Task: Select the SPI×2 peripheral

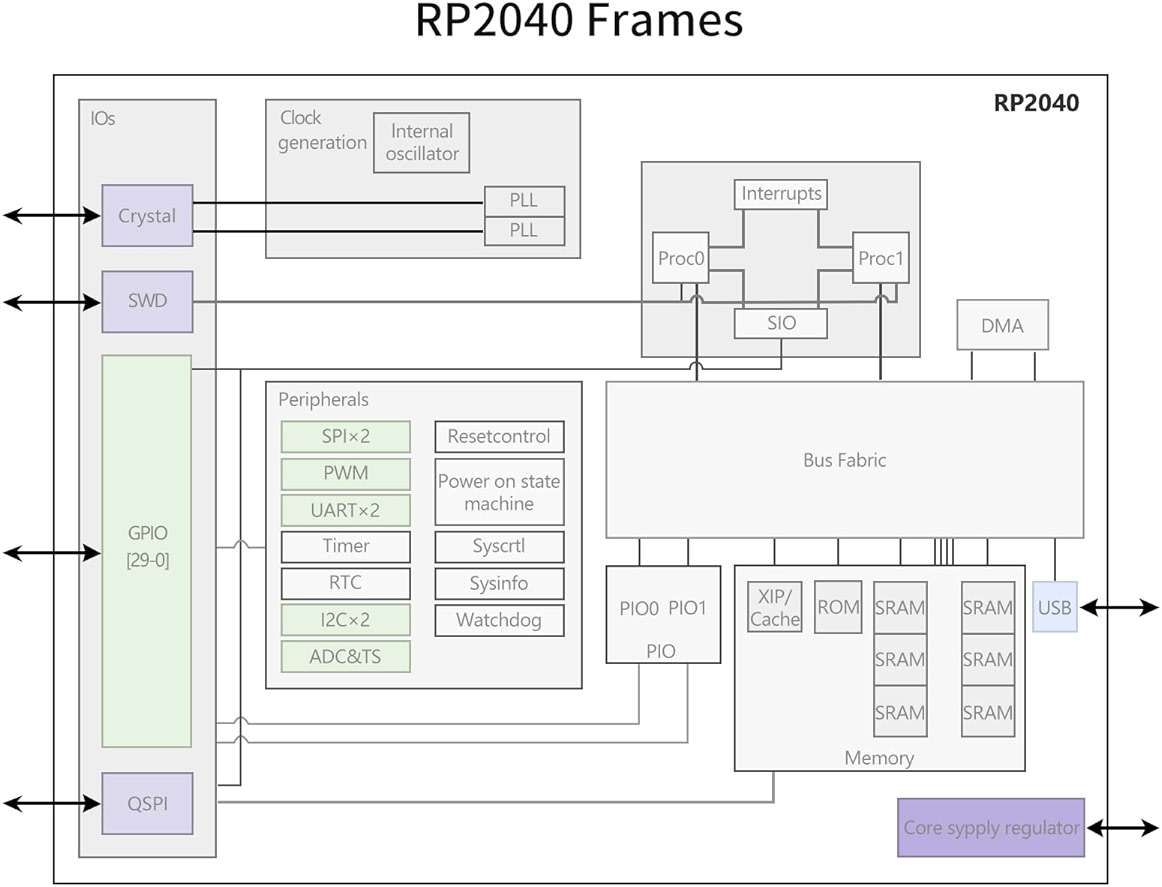Action: click(x=345, y=436)
